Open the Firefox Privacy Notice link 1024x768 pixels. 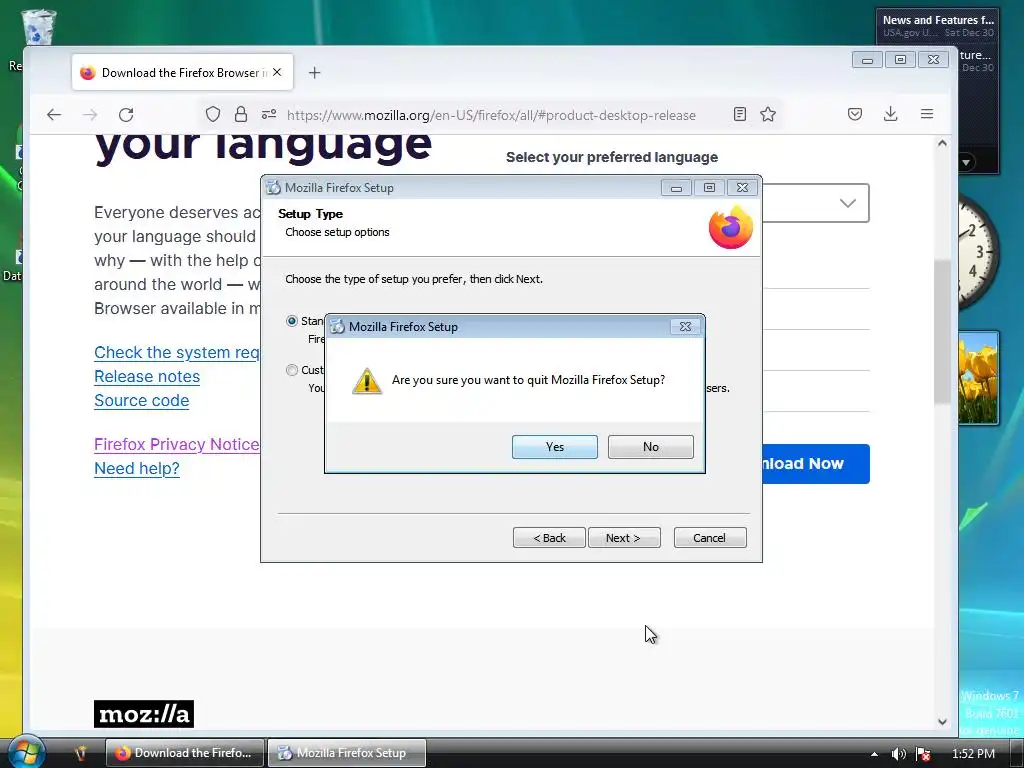pos(177,445)
